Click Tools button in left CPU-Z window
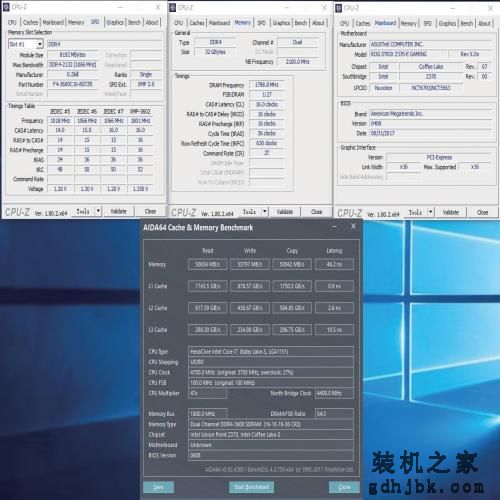500x500 pixels. (x=83, y=211)
